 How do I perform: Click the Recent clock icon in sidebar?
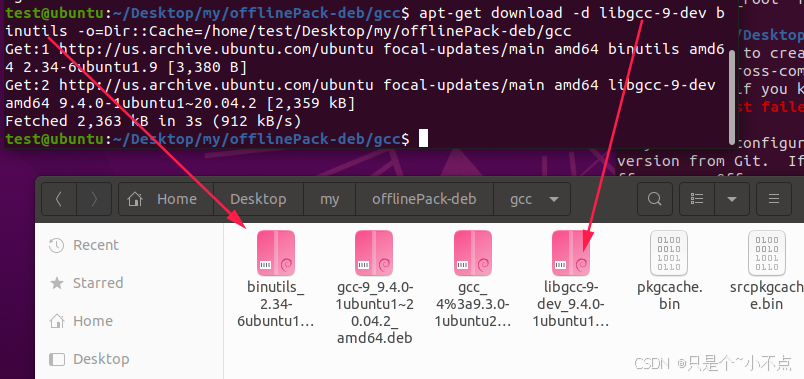[x=56, y=246]
